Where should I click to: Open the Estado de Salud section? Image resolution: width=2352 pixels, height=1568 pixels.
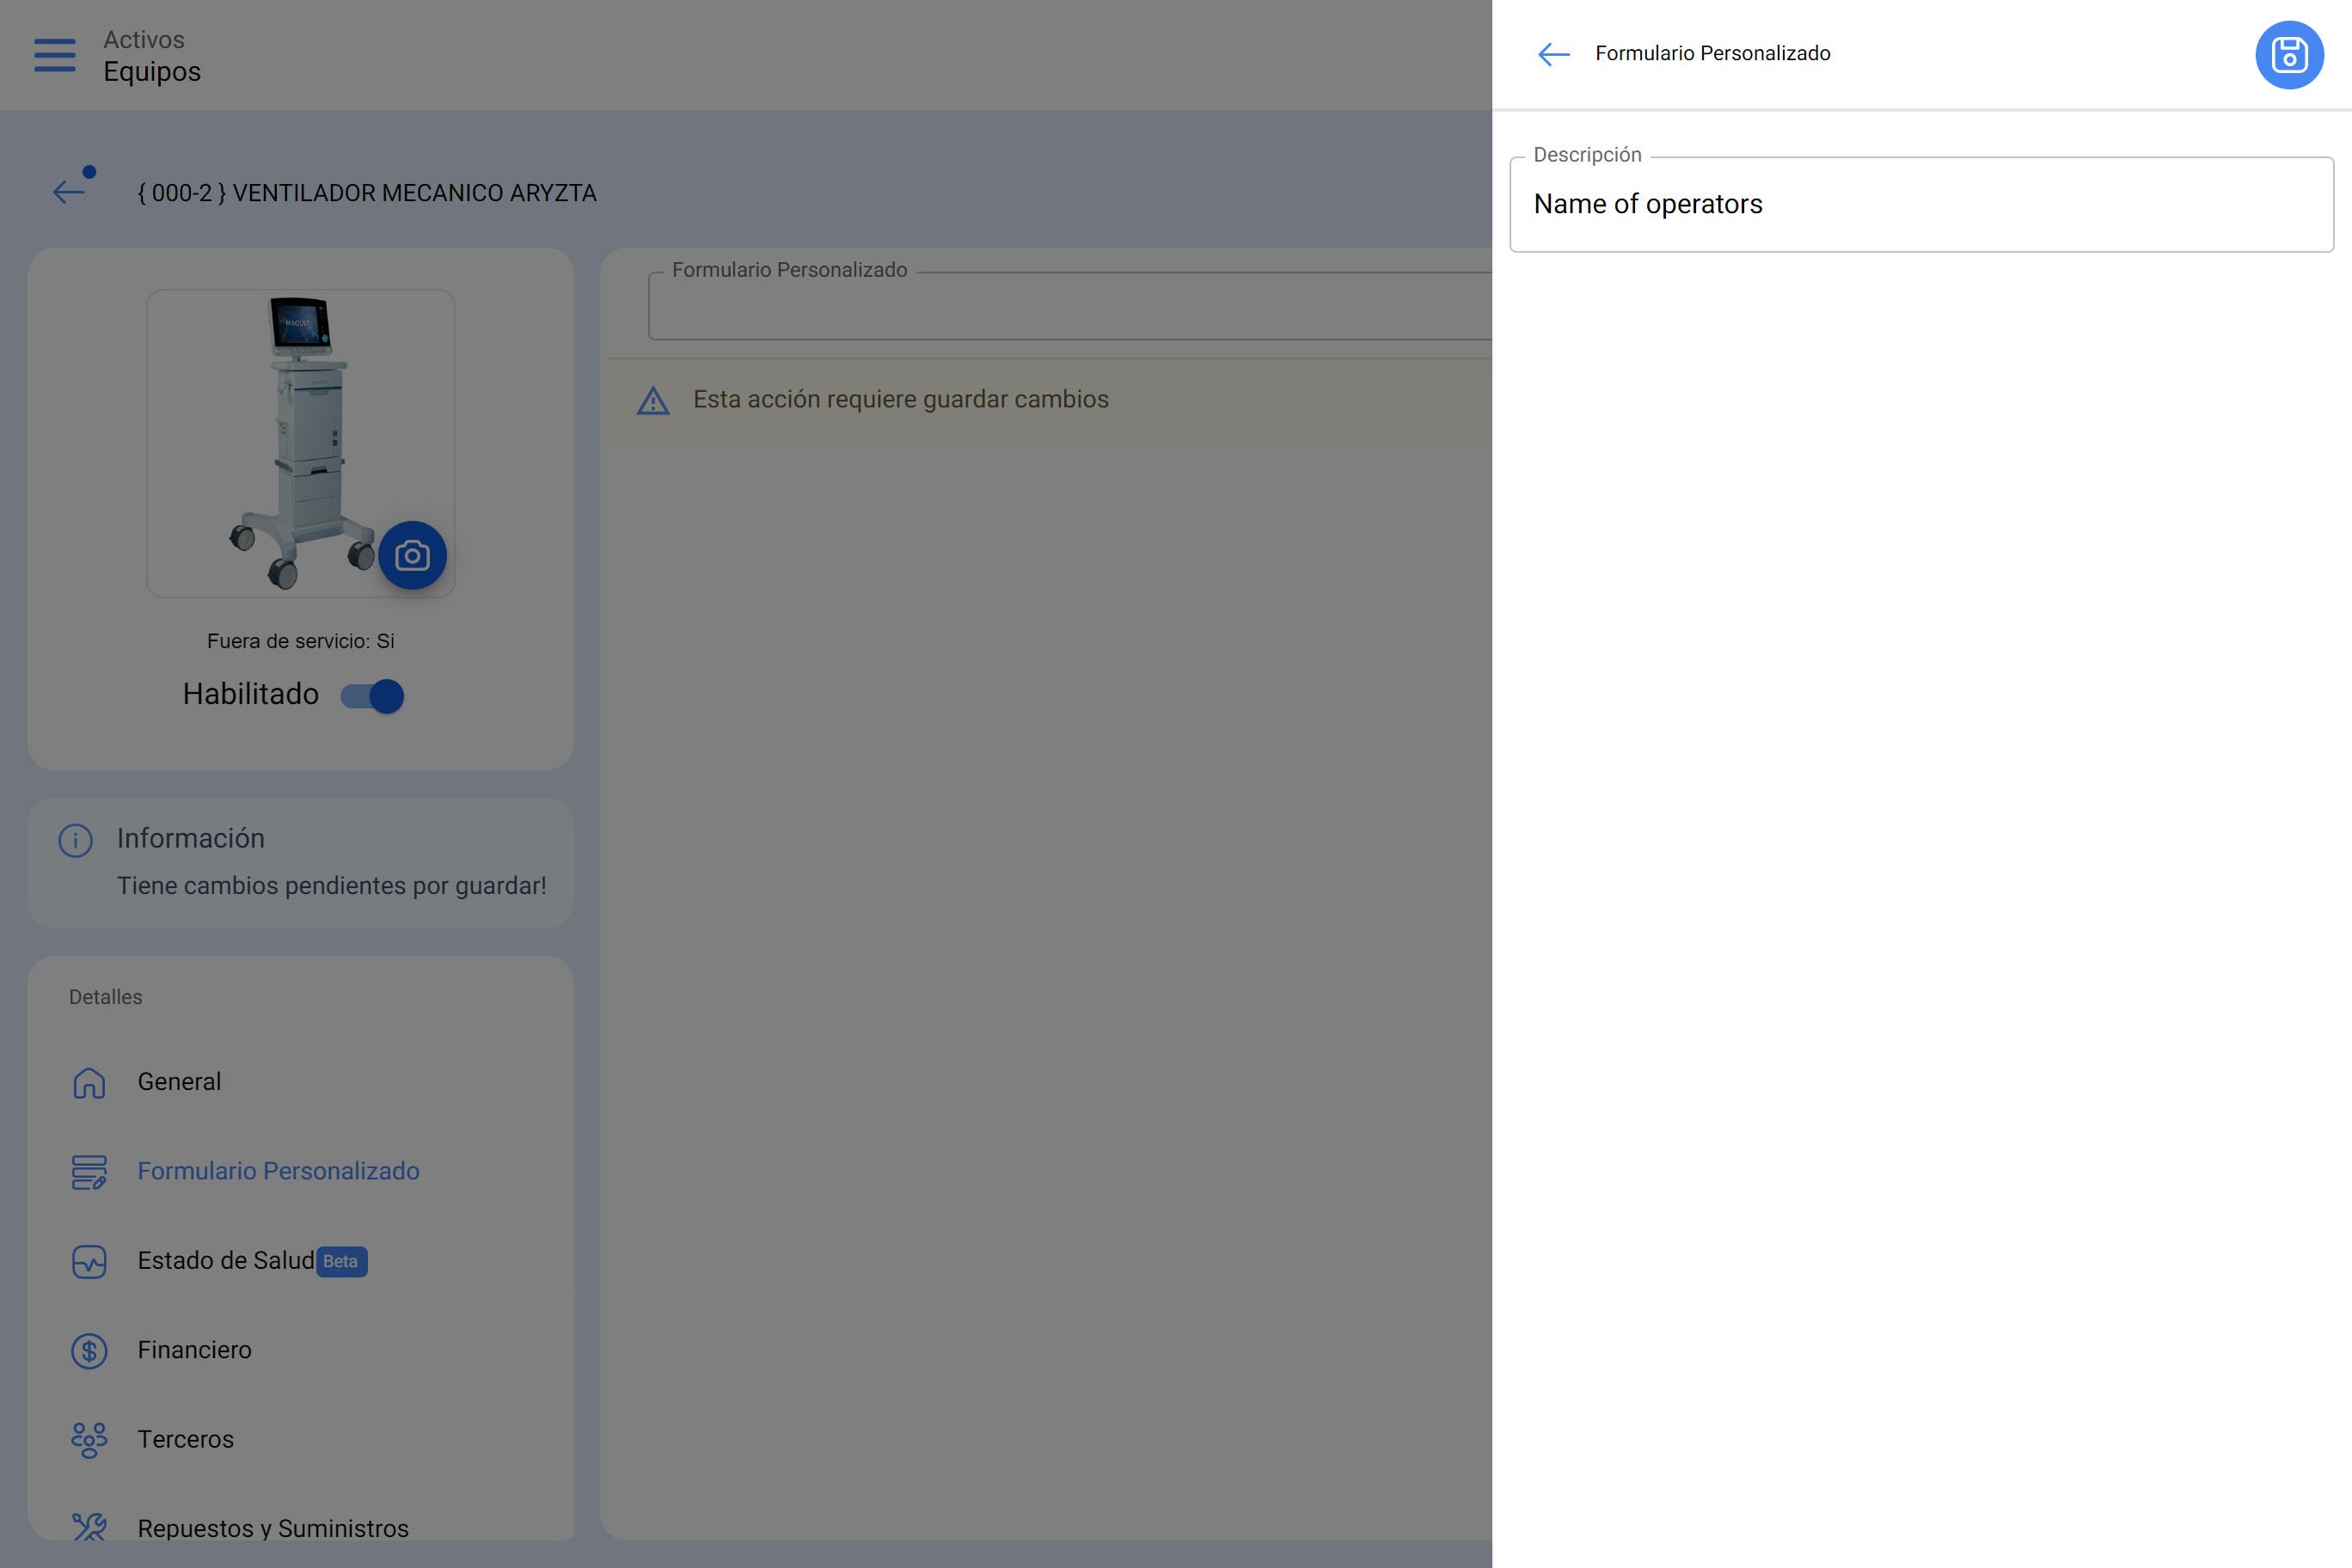[300, 1261]
